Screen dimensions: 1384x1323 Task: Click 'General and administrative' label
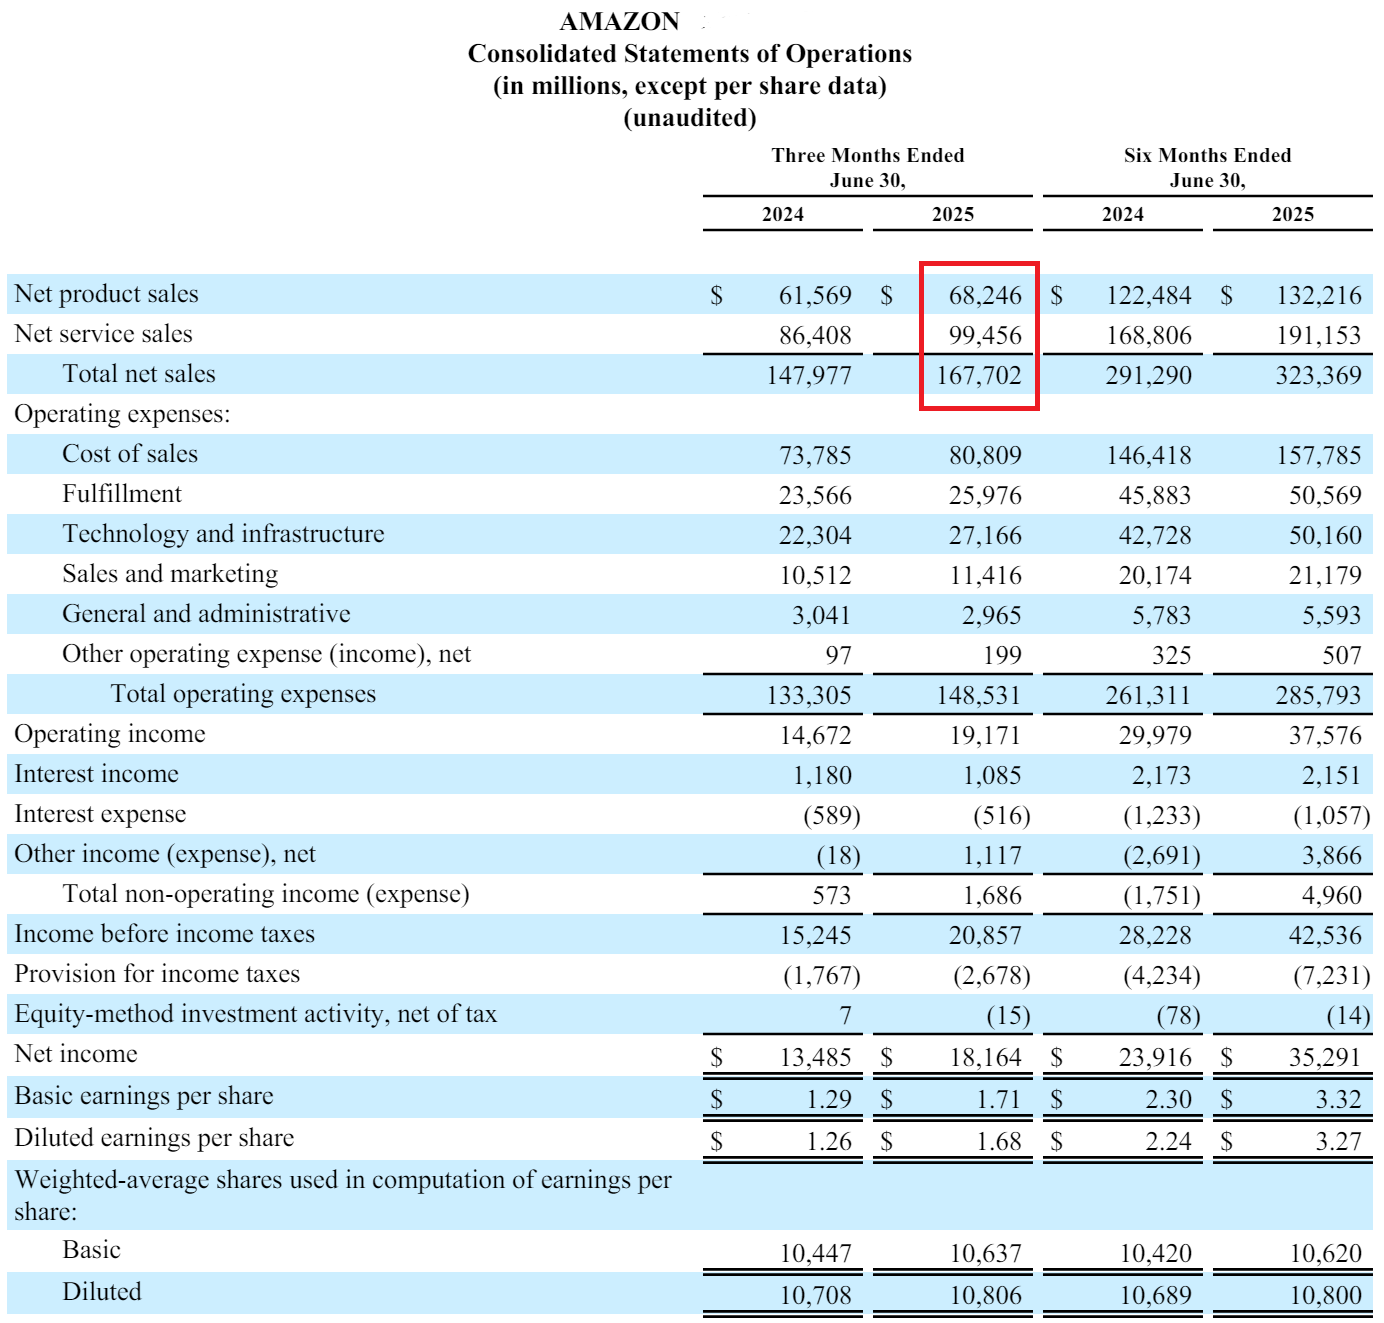[x=206, y=614]
